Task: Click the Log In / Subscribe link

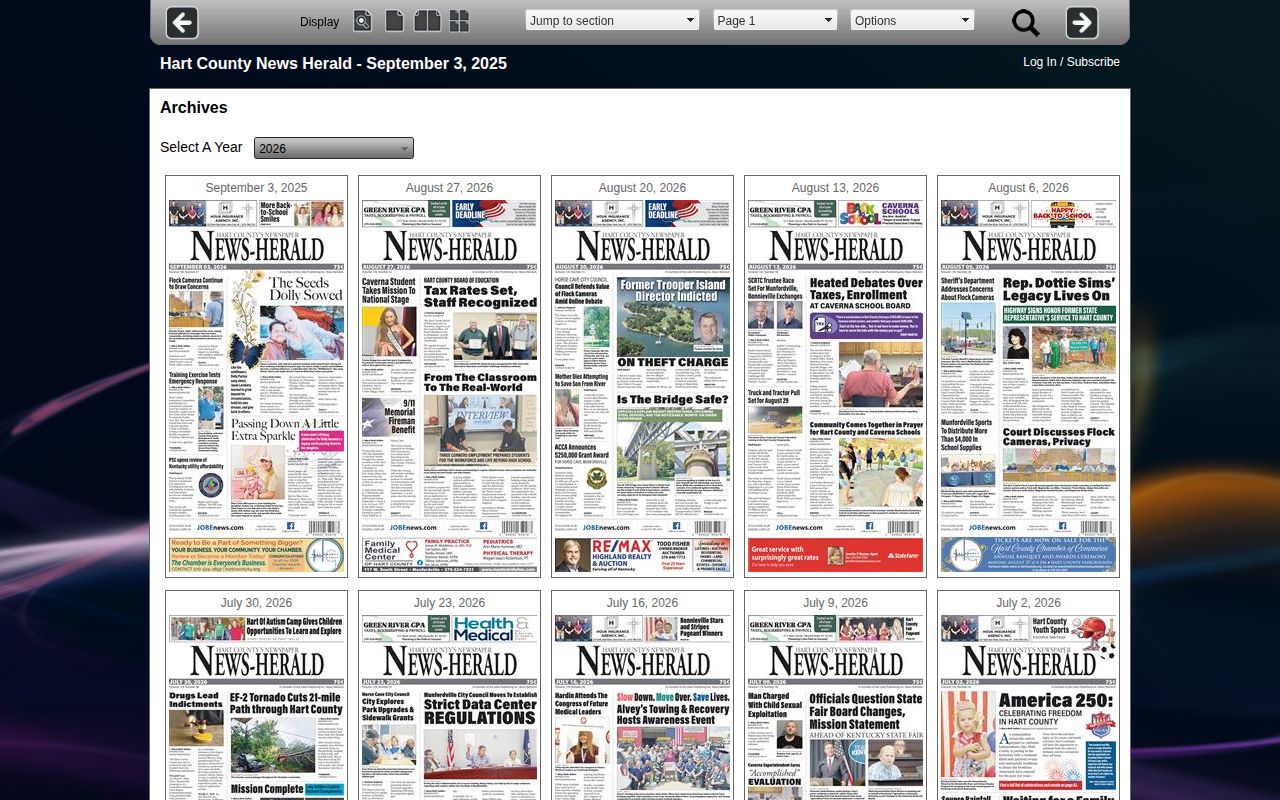Action: 1071,62
